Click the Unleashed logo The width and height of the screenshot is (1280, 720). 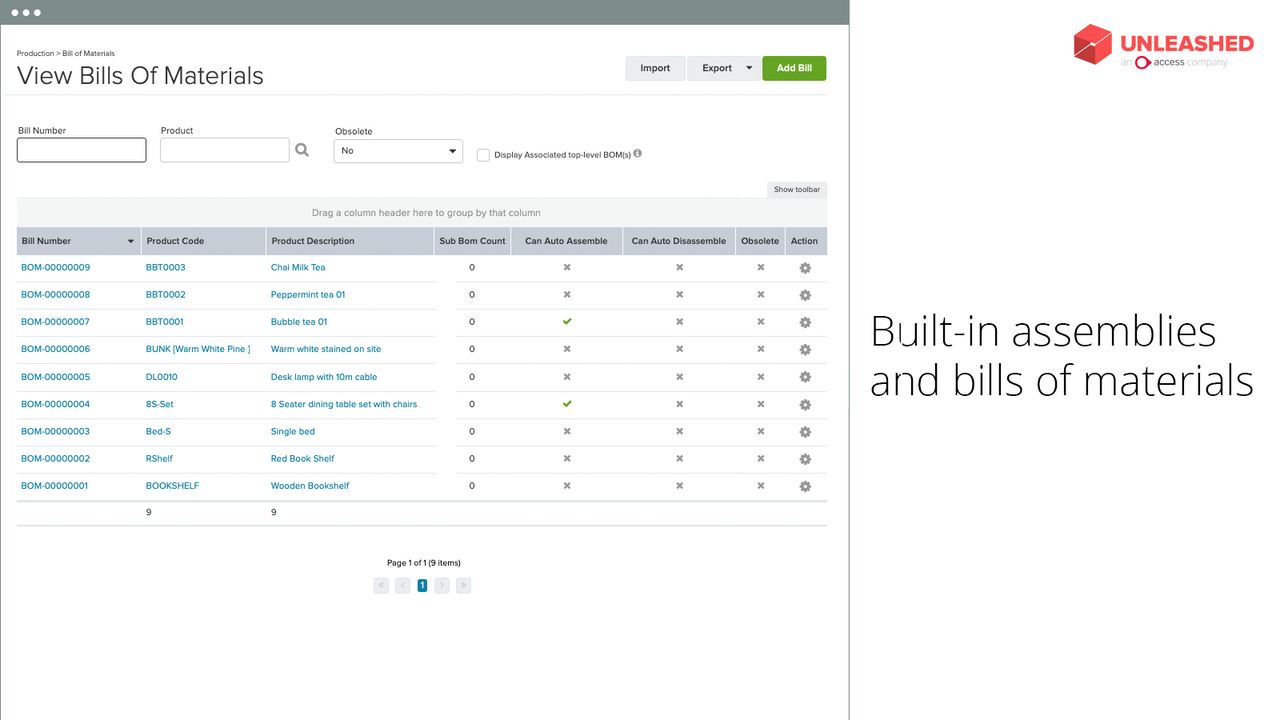point(1162,45)
